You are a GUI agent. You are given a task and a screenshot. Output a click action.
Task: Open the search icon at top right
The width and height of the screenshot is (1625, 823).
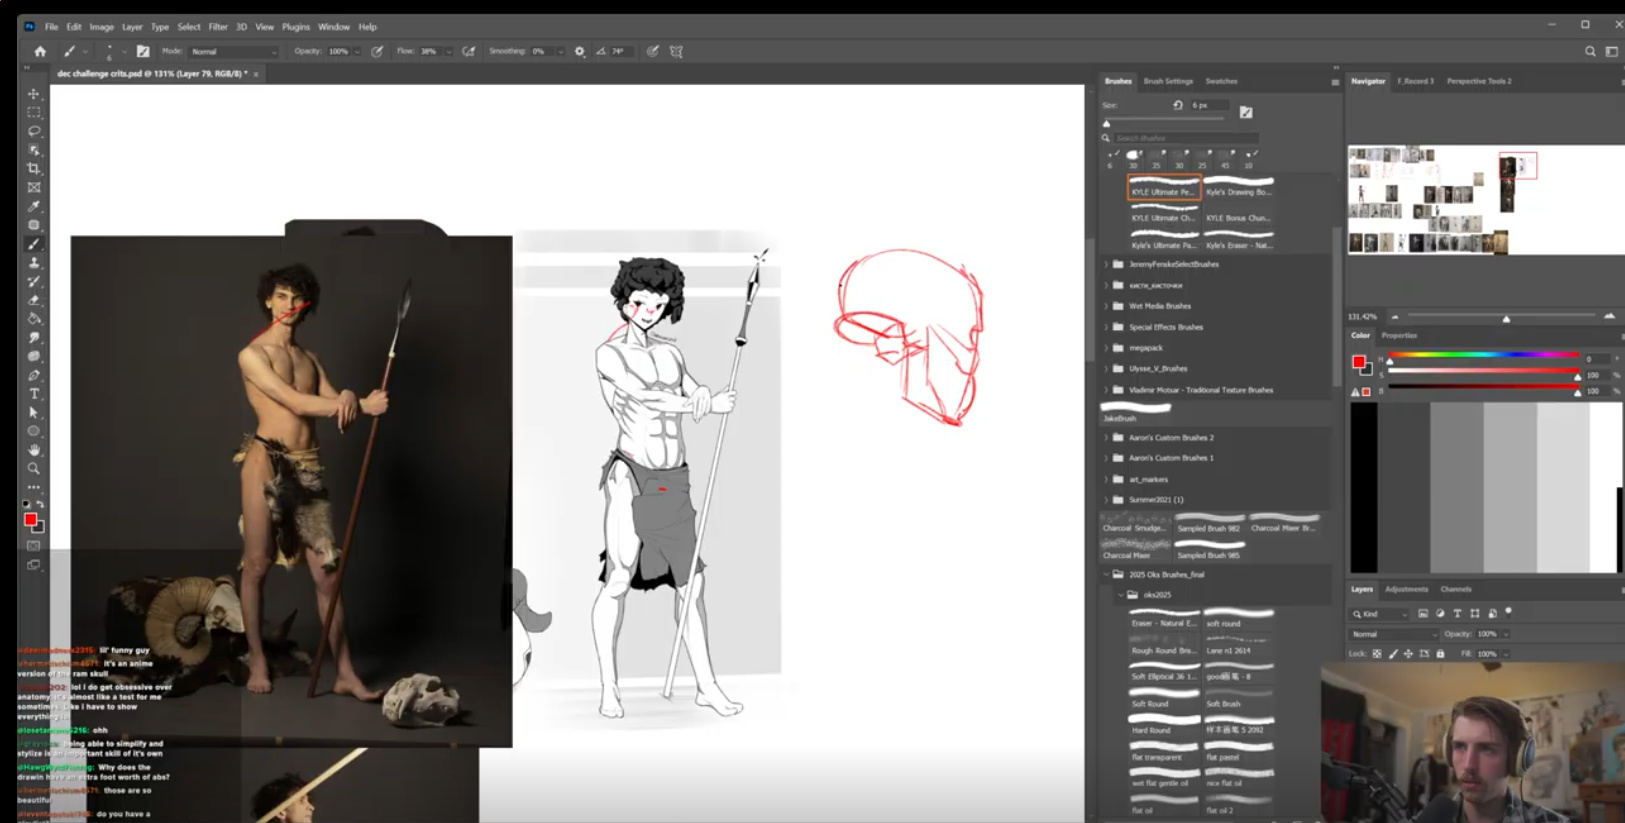click(1590, 51)
